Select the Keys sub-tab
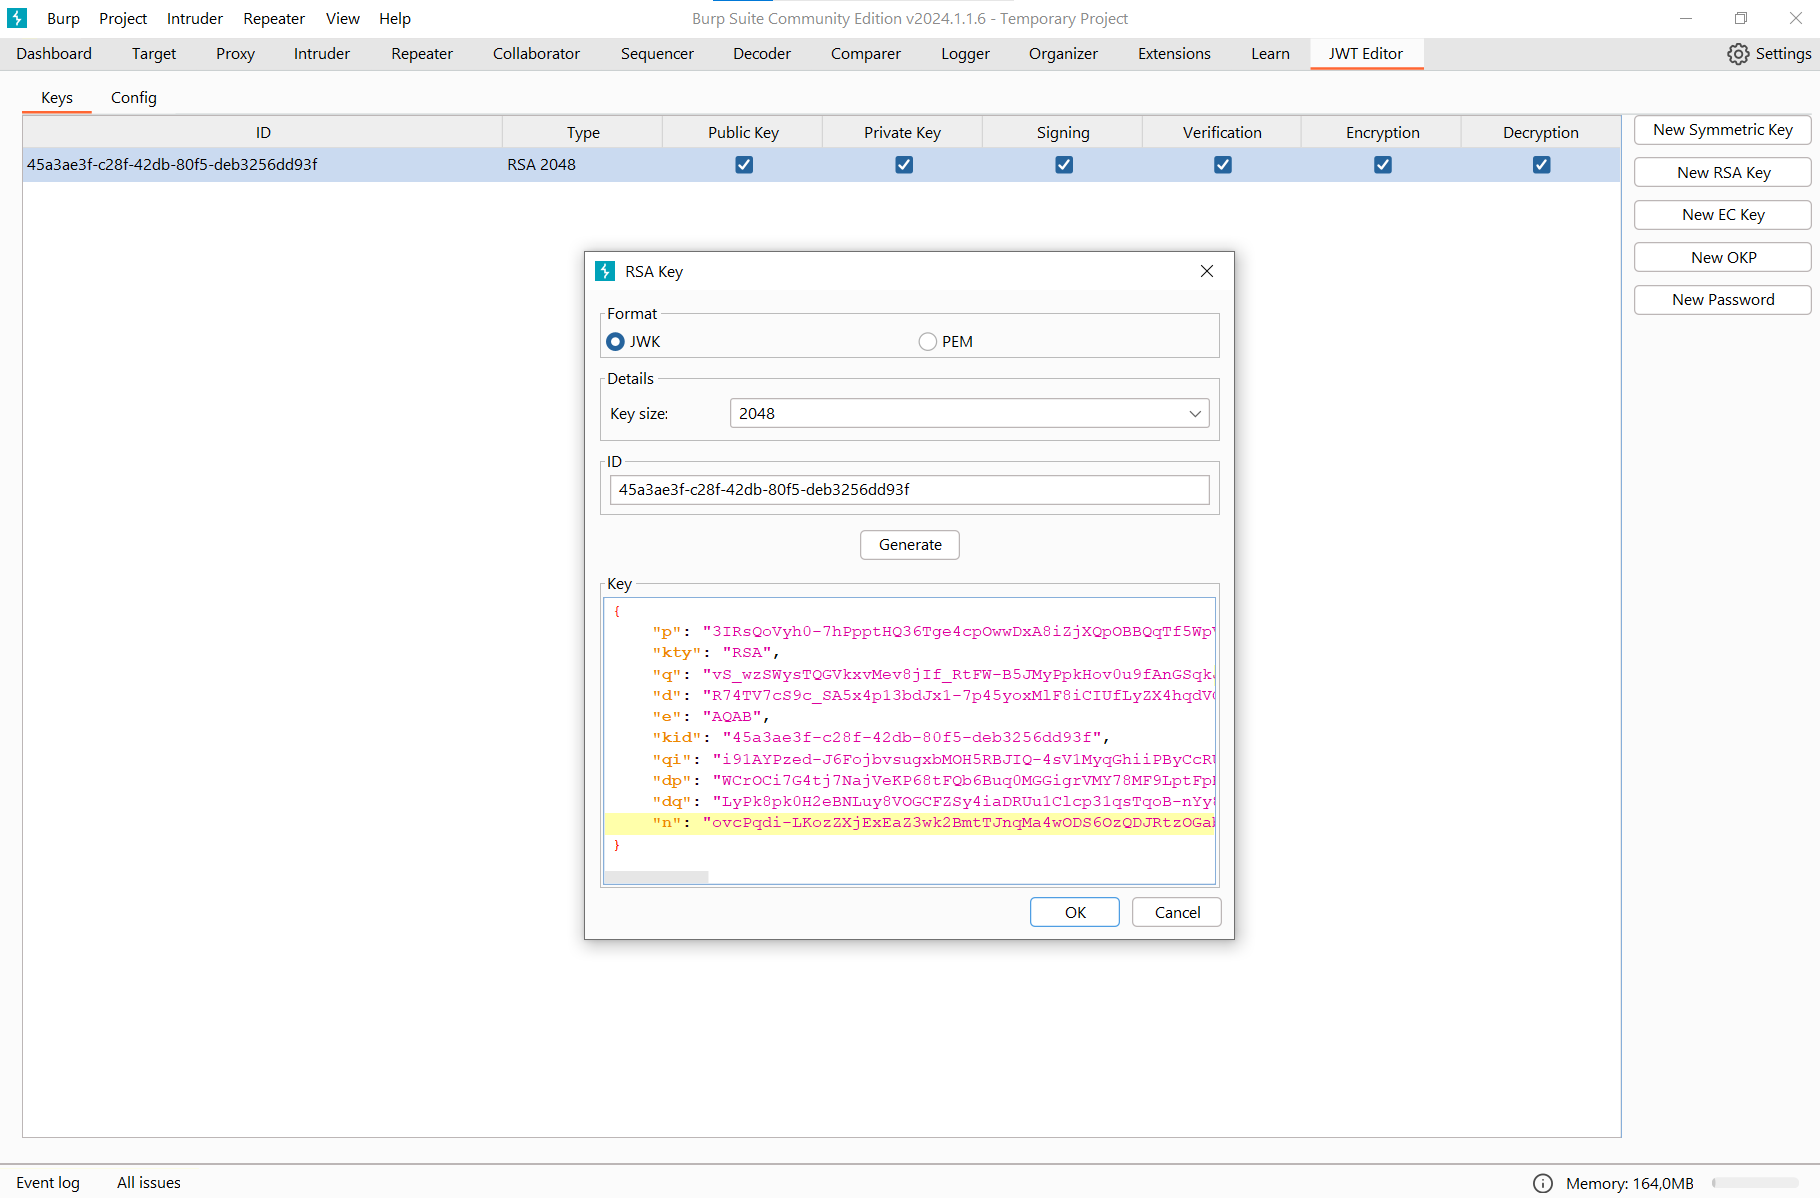This screenshot has width=1820, height=1198. click(57, 98)
